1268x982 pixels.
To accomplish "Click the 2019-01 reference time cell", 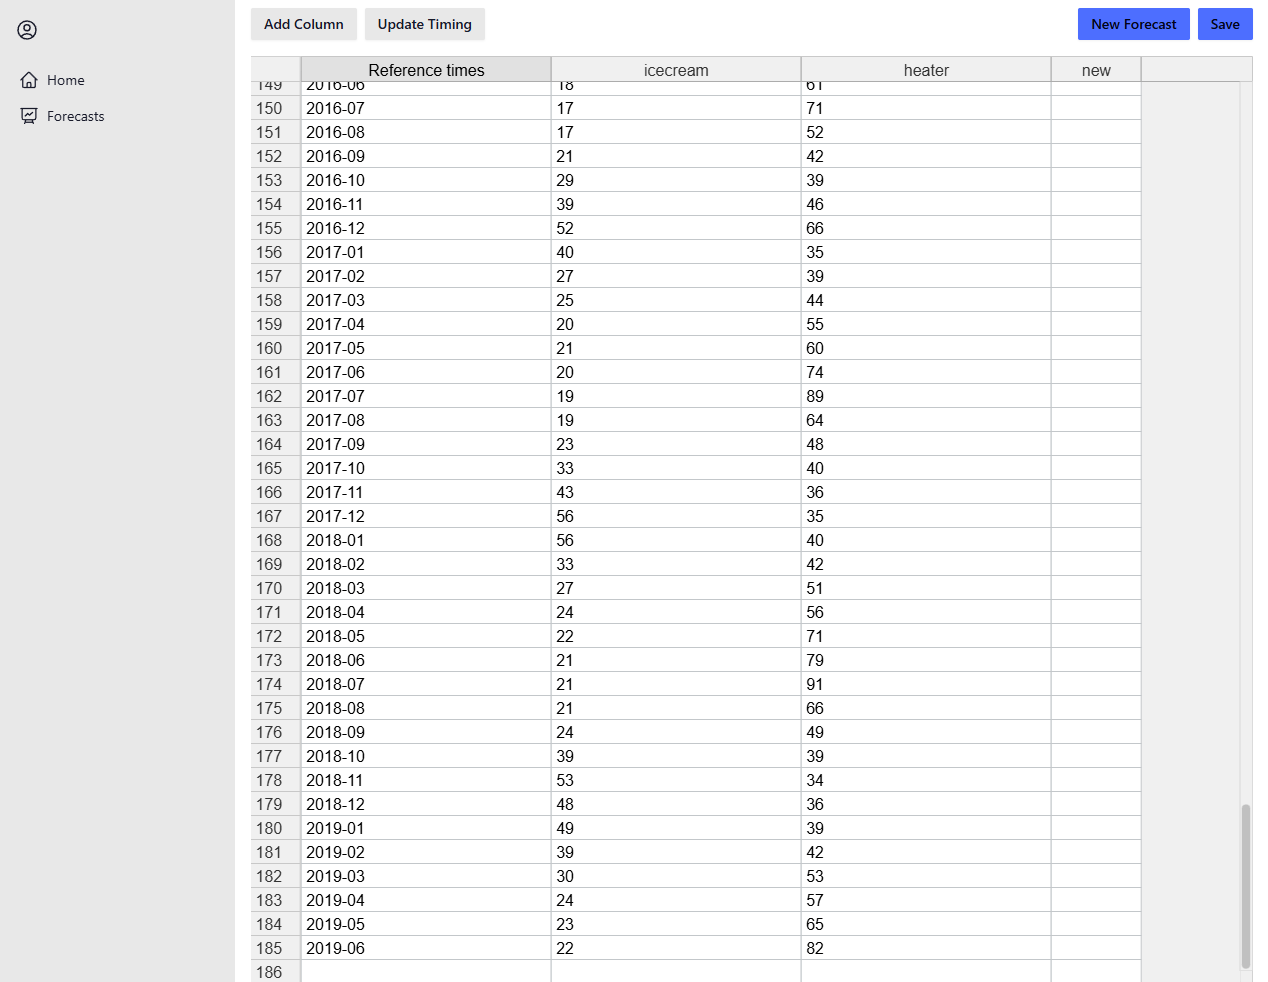I will pyautogui.click(x=426, y=828).
